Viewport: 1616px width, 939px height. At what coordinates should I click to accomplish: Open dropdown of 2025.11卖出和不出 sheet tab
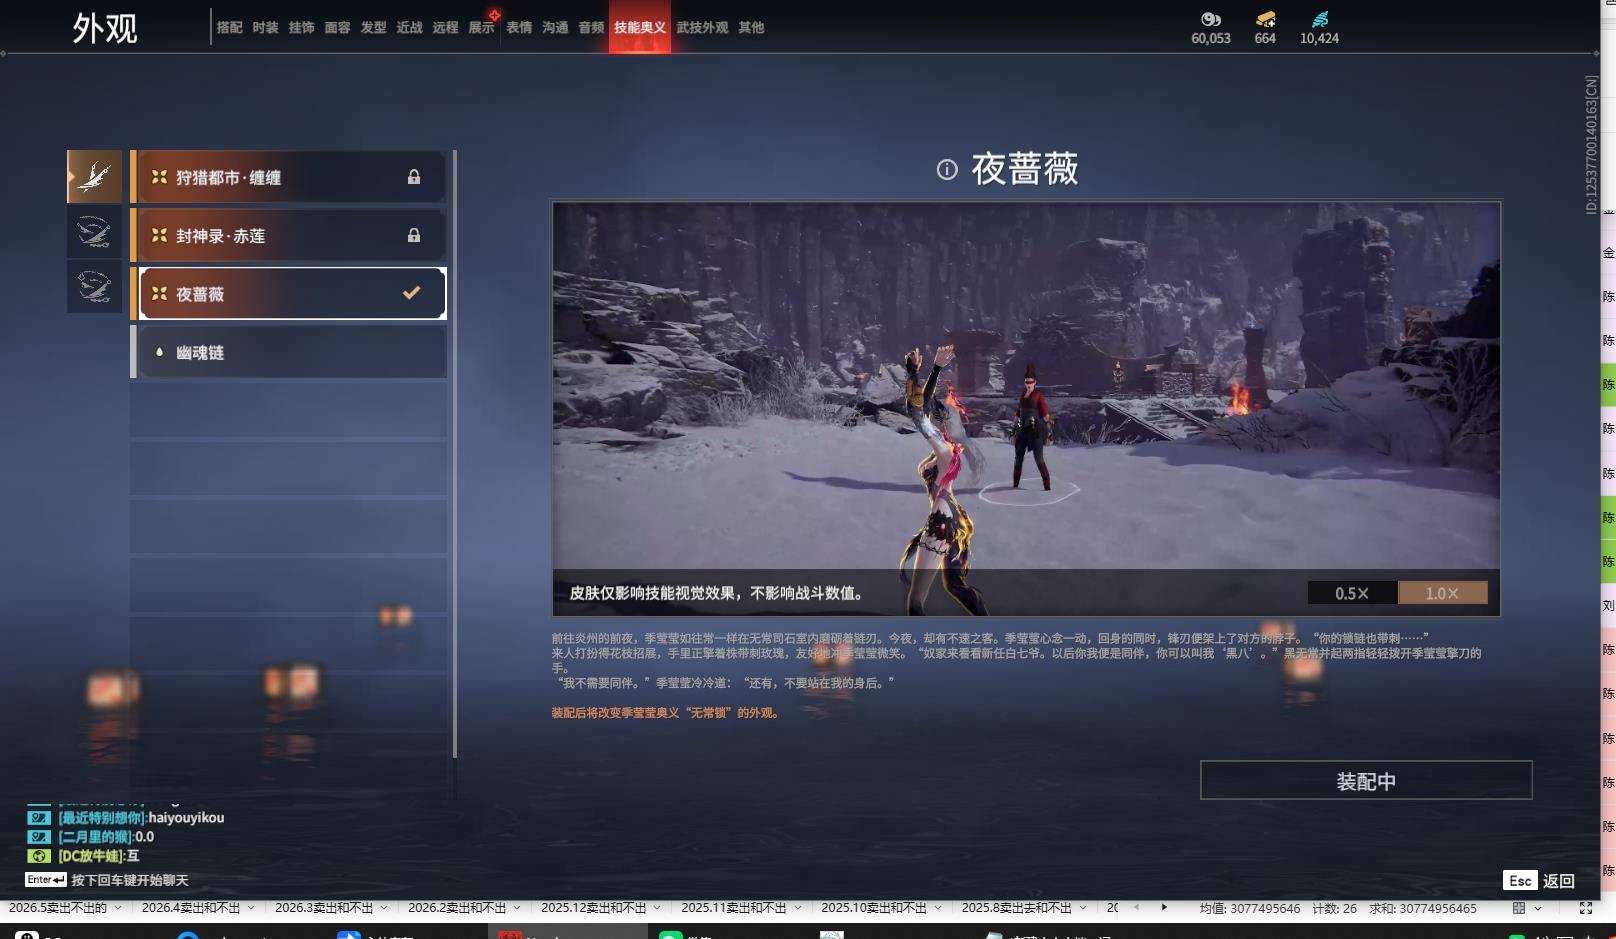tap(797, 908)
